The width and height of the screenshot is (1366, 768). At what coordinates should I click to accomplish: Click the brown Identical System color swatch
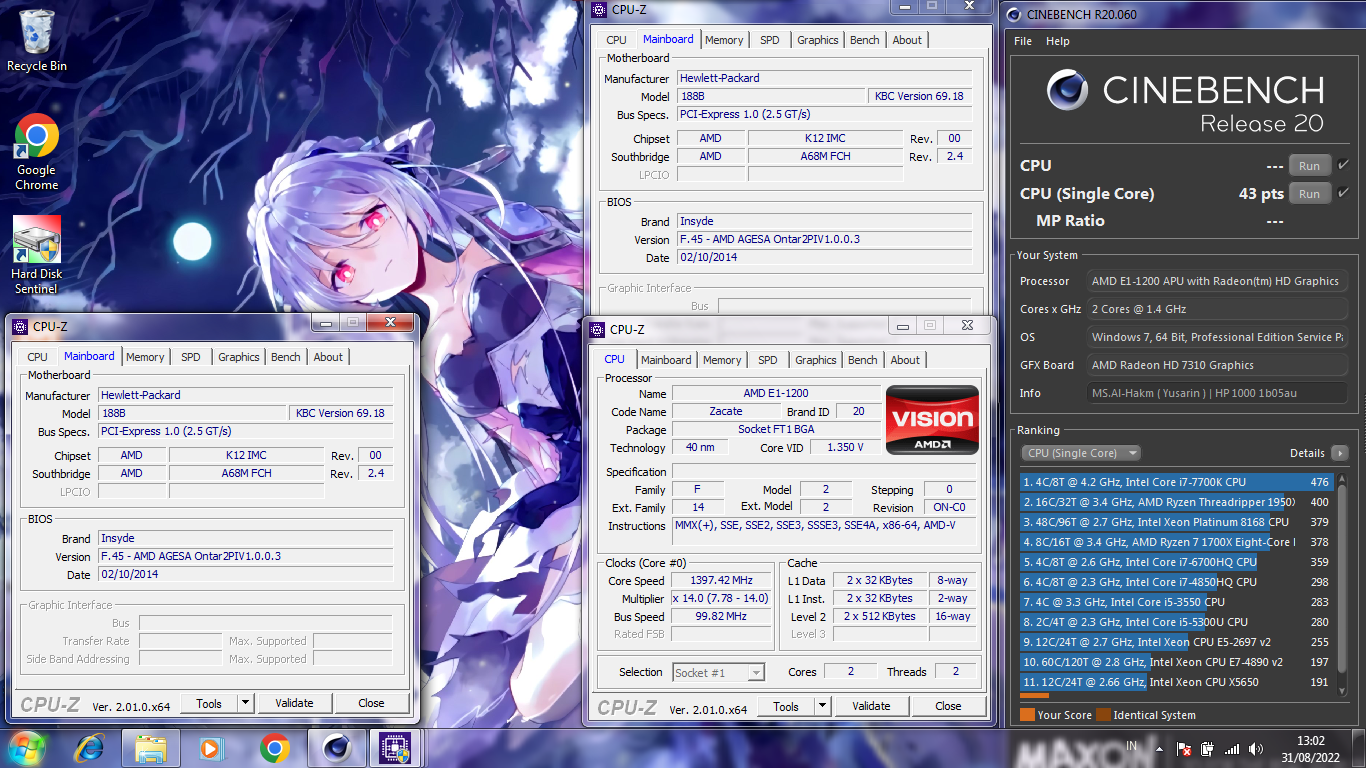tap(1103, 715)
